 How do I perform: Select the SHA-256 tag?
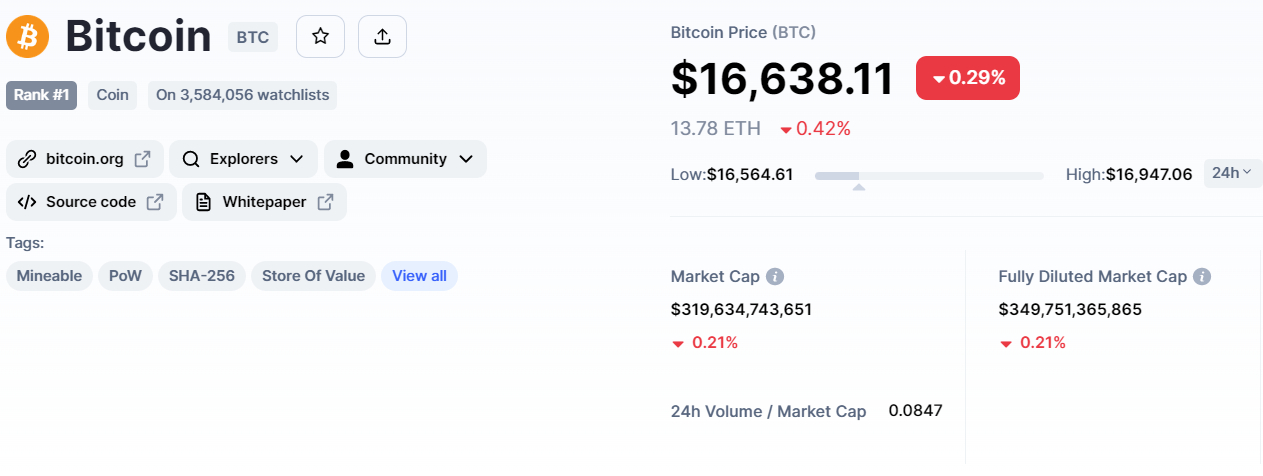pos(201,276)
